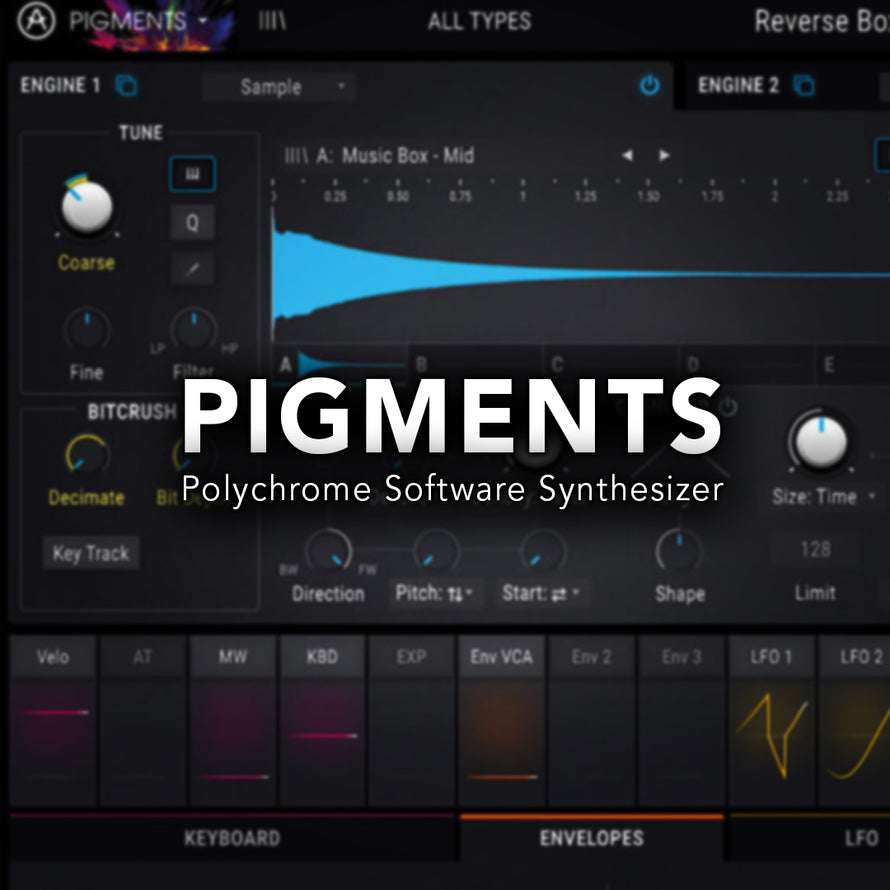Click the 1.50 sample ruler marker
This screenshot has width=890, height=890.
(x=648, y=196)
